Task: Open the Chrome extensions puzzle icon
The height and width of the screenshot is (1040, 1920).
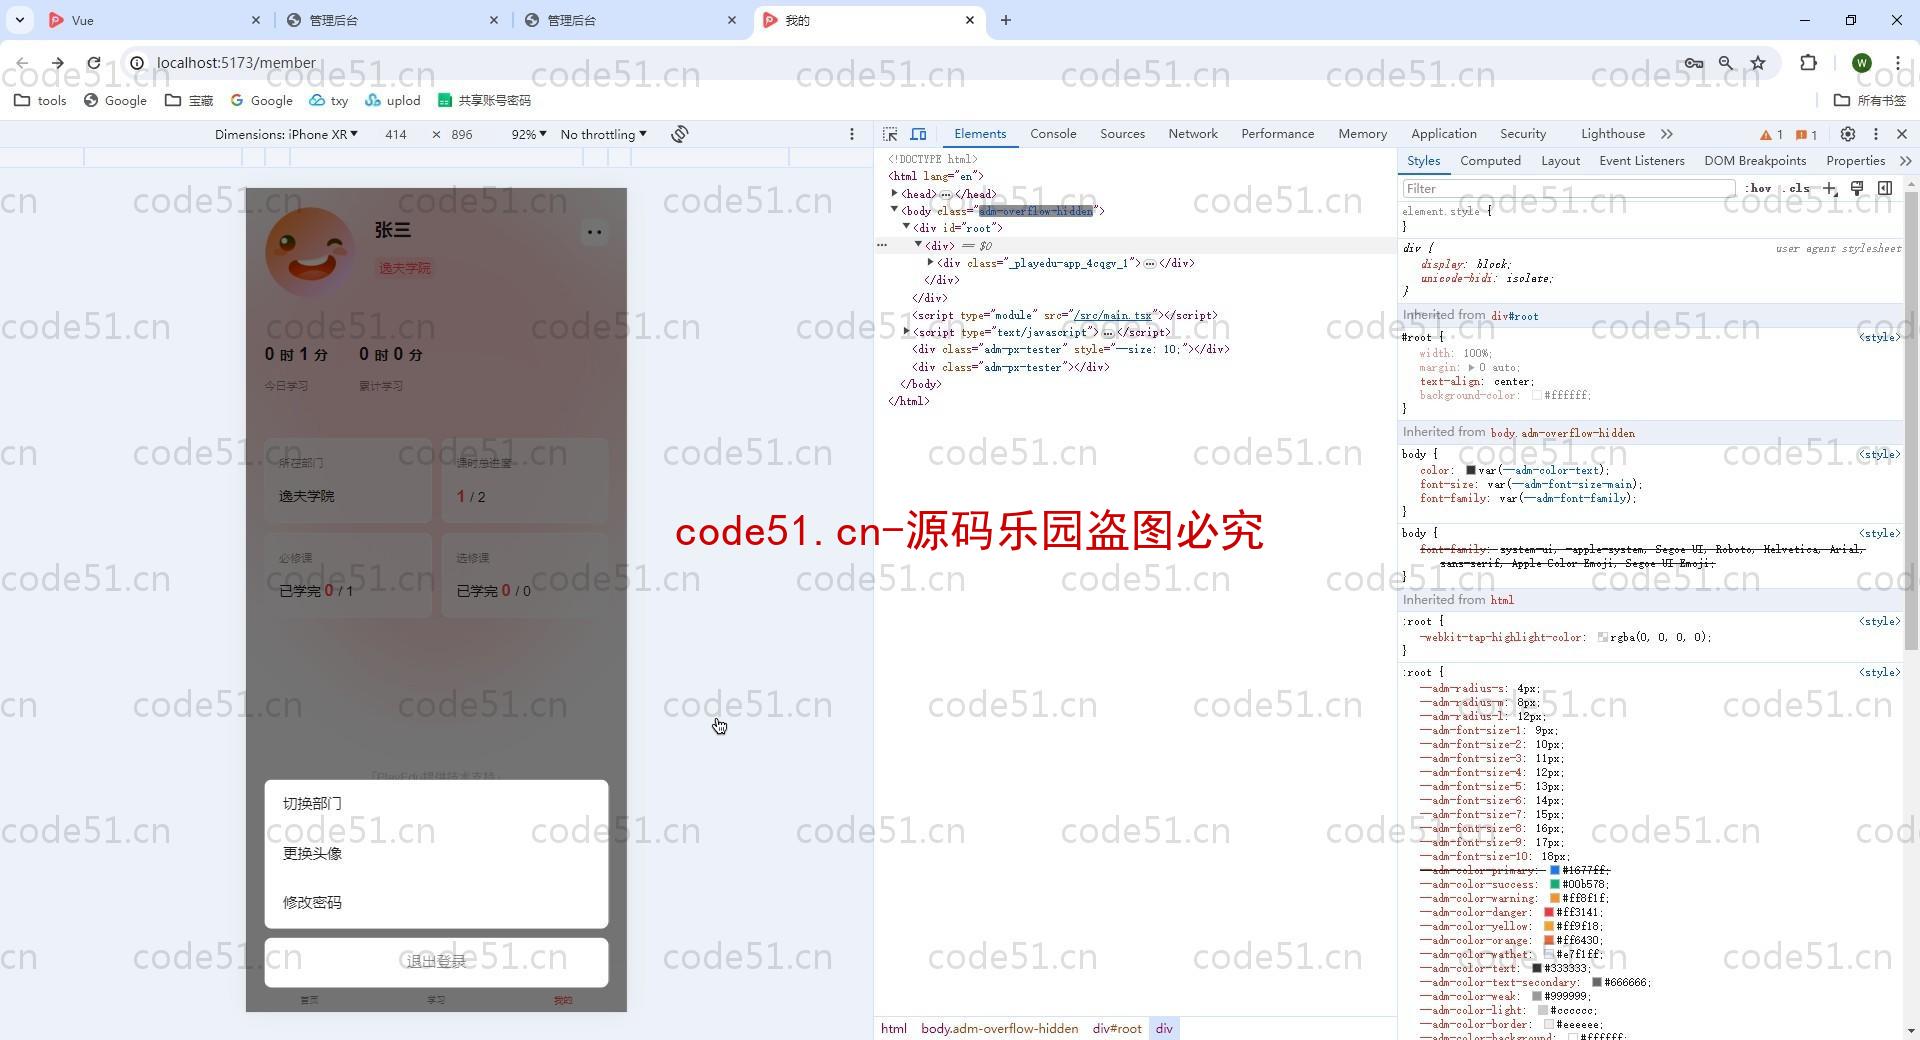Action: tap(1808, 63)
